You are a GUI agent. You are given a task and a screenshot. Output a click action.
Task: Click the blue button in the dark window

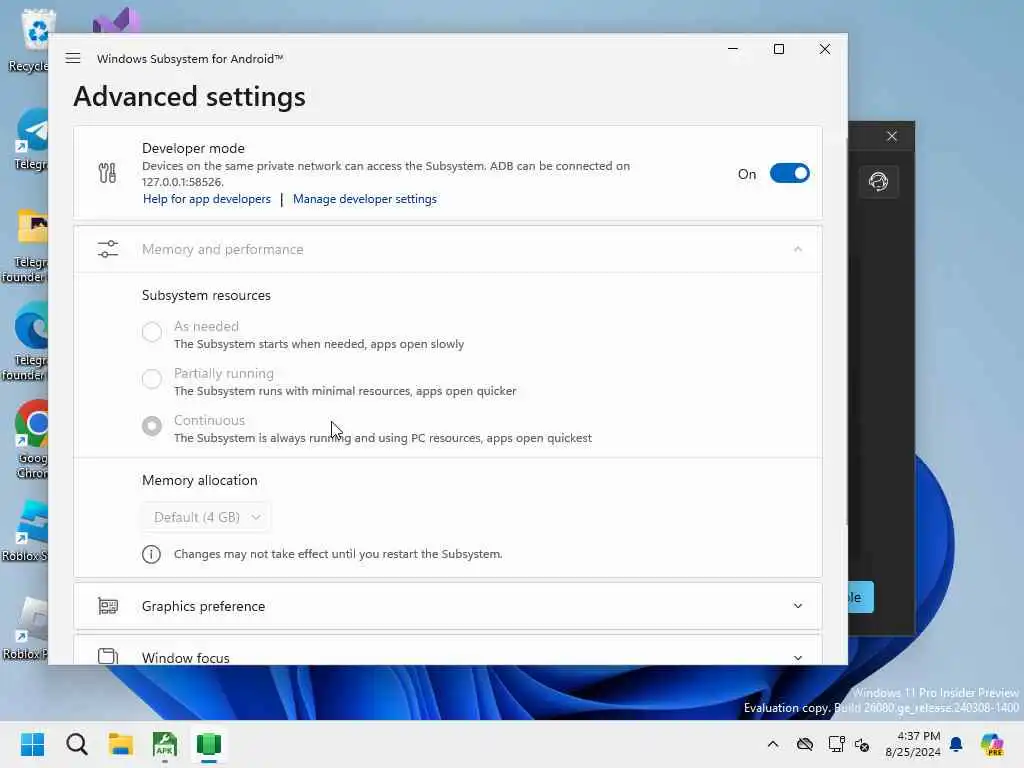pos(861,597)
